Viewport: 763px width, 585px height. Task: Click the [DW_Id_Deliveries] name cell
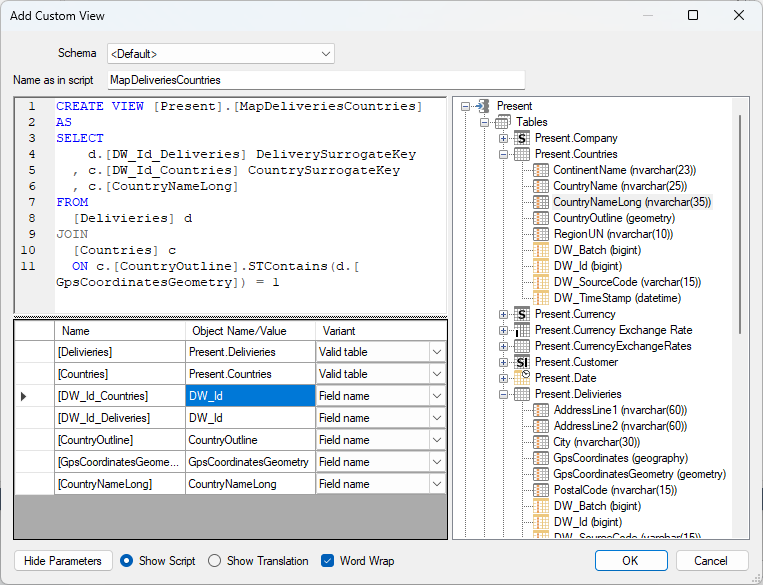pyautogui.click(x=120, y=418)
